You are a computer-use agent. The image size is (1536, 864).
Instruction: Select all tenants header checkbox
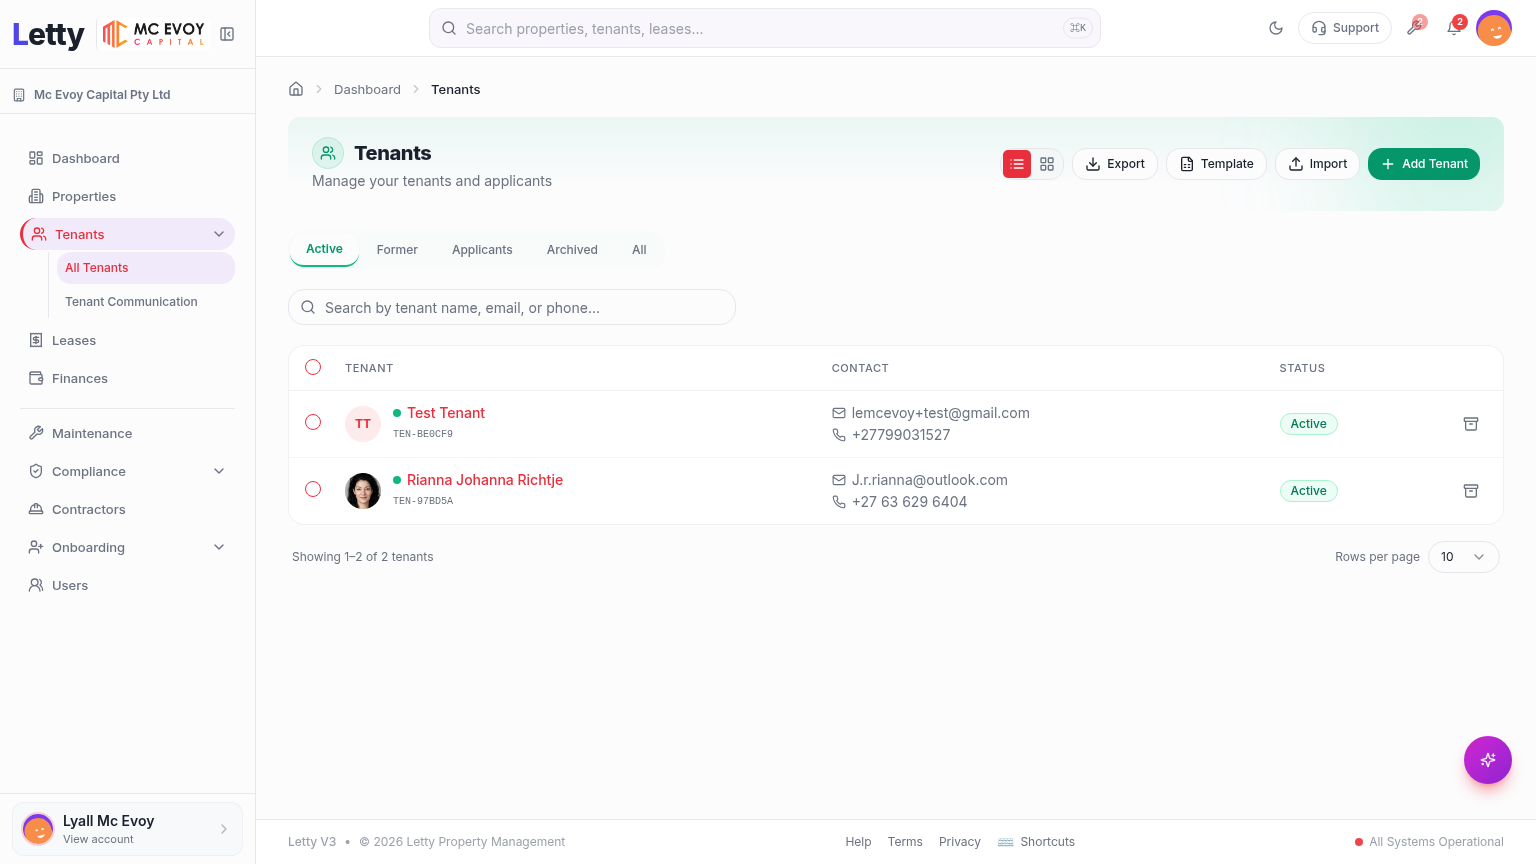tap(313, 367)
